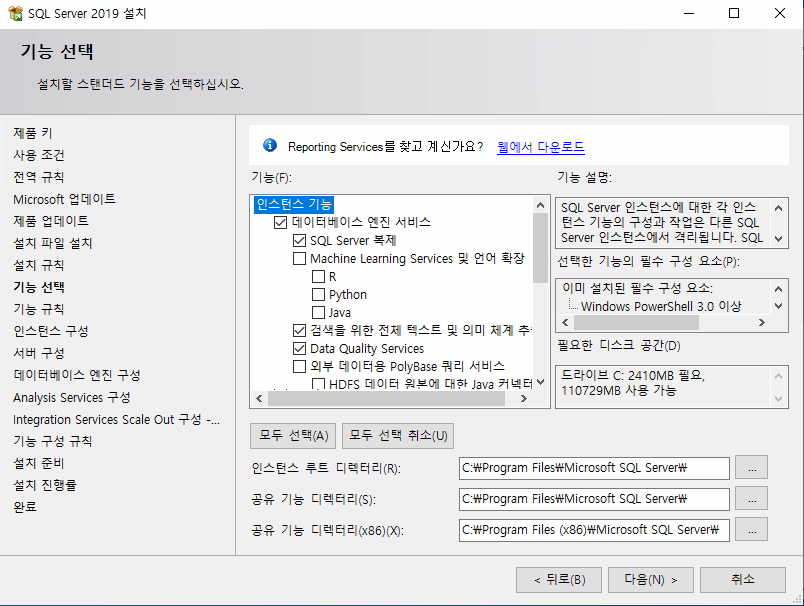Select 설치 규칙 step in sidebar

coord(39,266)
